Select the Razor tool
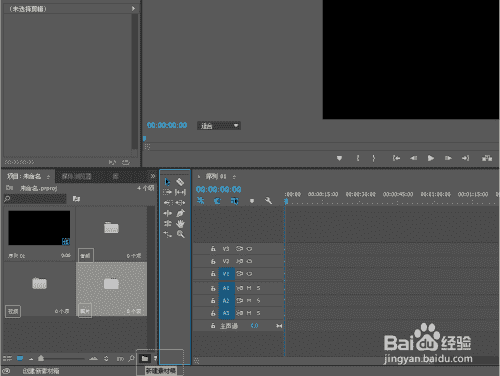The image size is (500, 376). tap(180, 182)
